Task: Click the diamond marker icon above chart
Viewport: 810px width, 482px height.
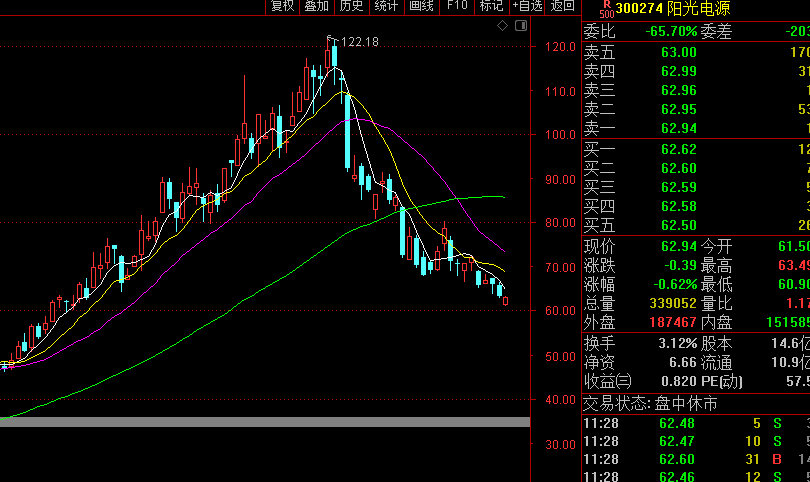Action: (503, 25)
